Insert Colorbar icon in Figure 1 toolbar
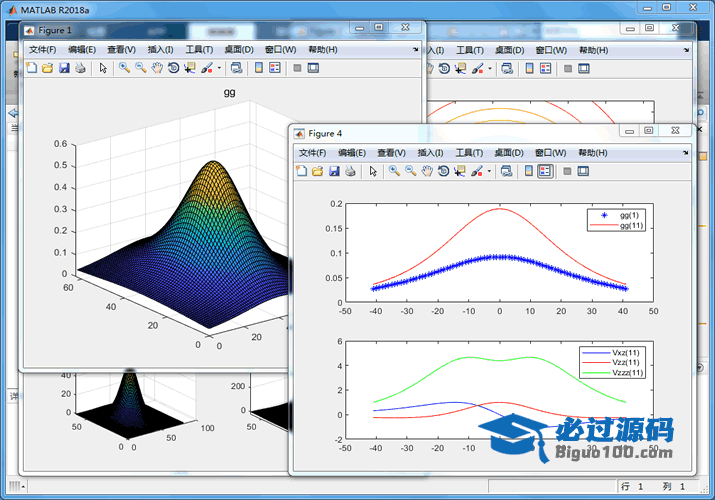This screenshot has height=500, width=715. coord(259,68)
